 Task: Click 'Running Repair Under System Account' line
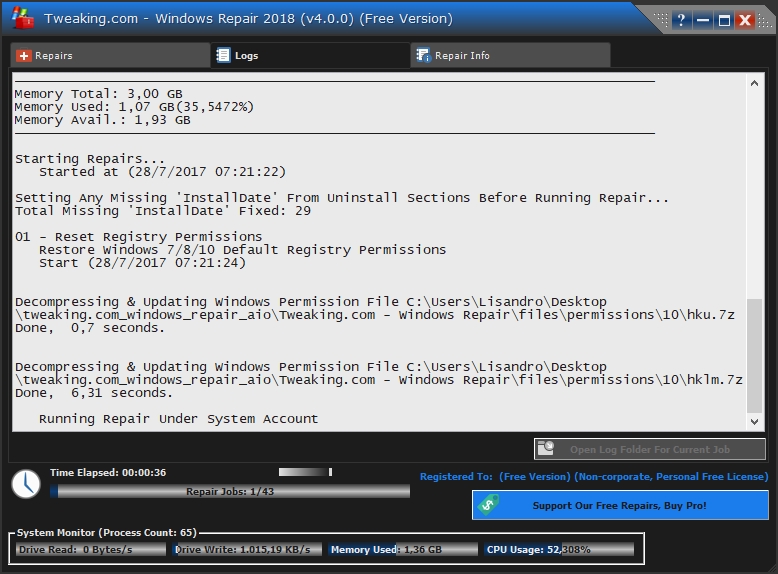pyautogui.click(x=178, y=419)
